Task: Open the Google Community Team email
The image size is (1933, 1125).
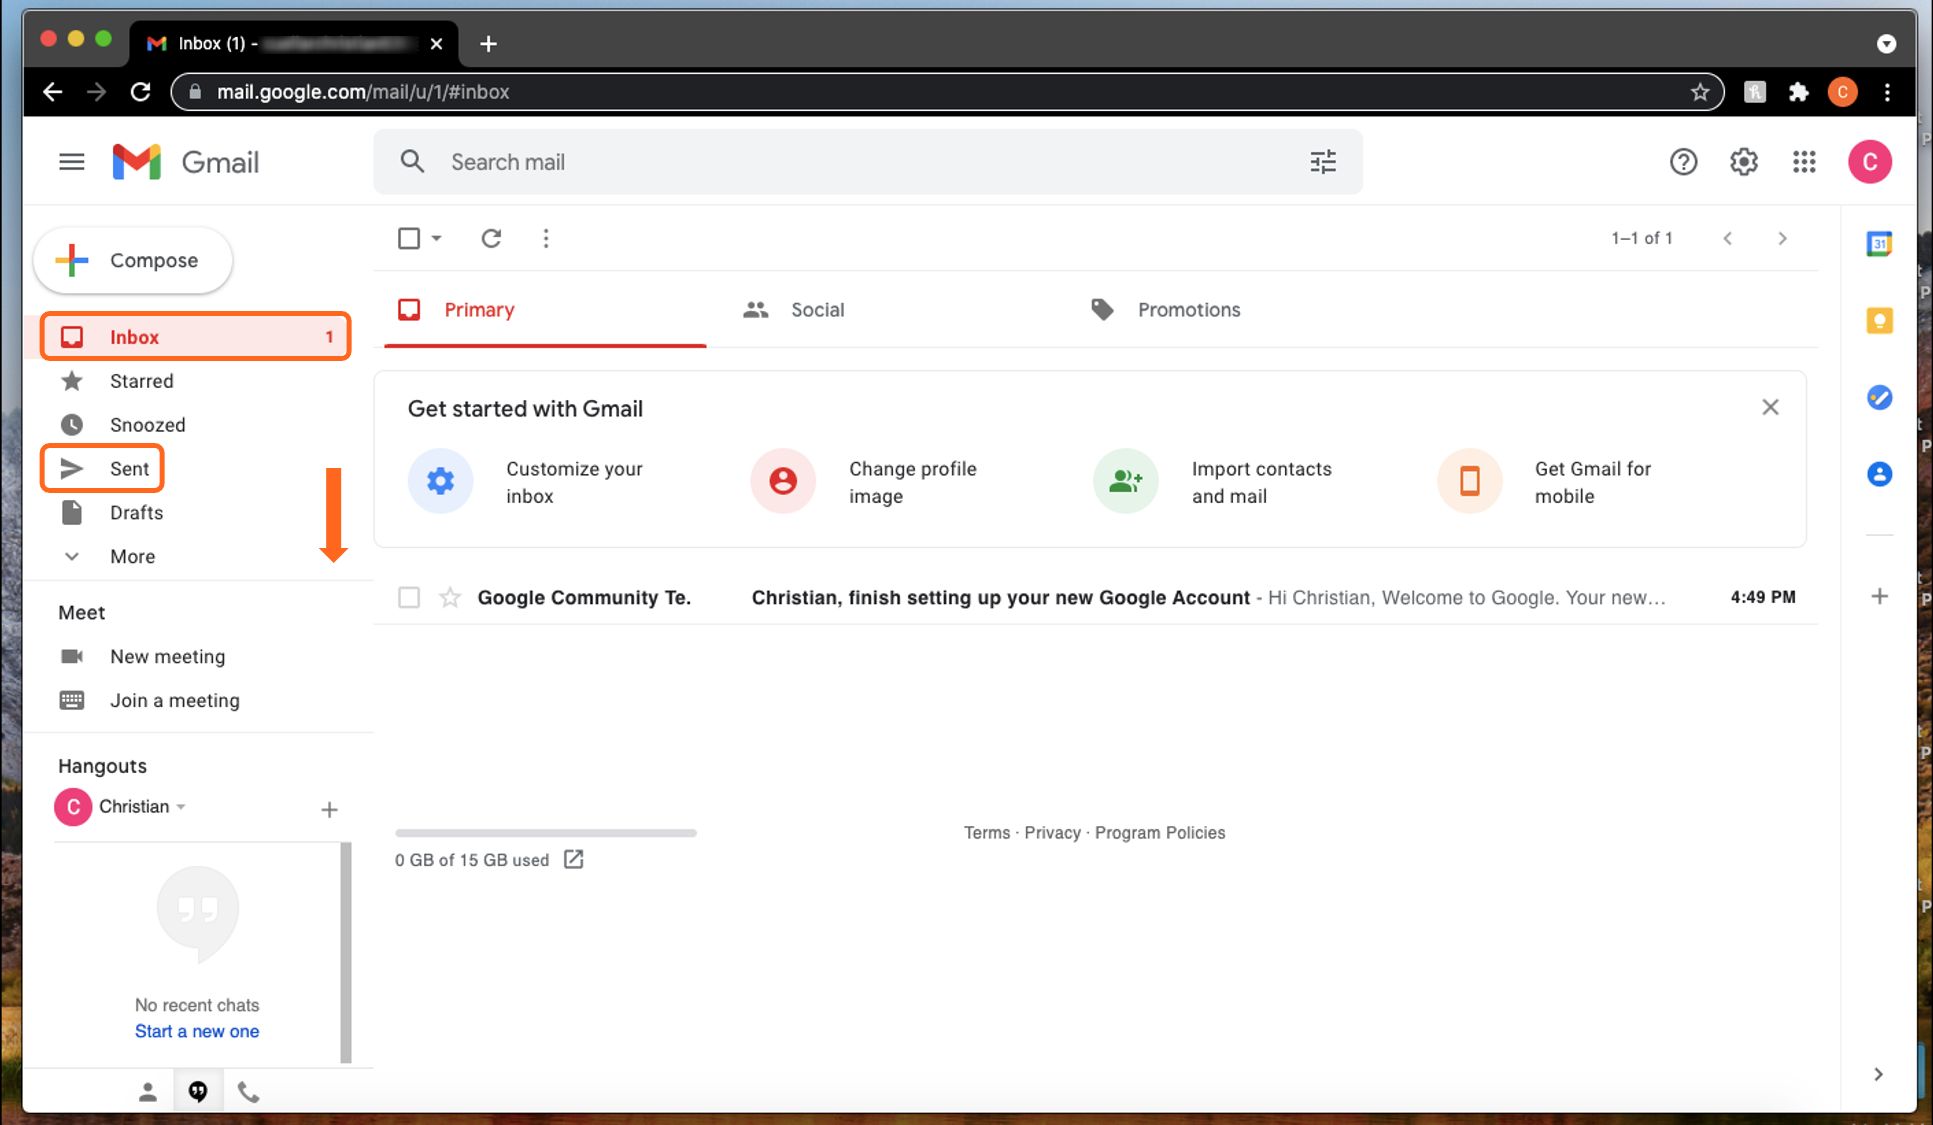Action: 1096,598
